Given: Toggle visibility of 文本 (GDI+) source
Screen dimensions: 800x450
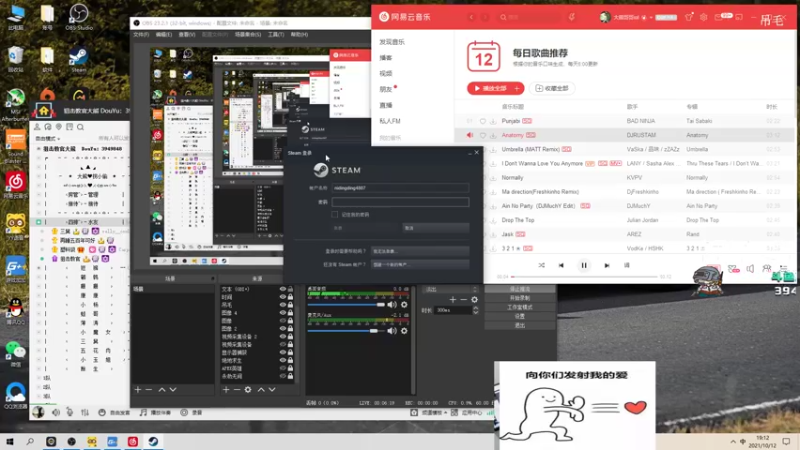Looking at the screenshot, I should [282, 289].
